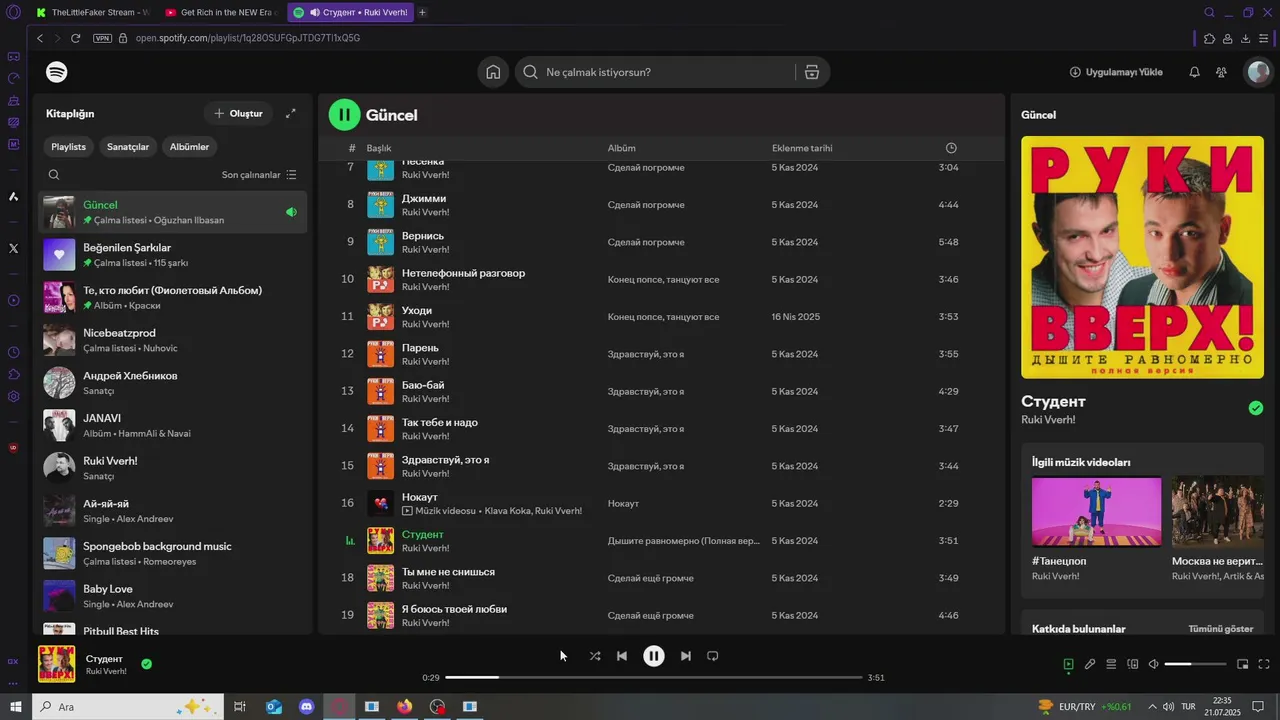Open the Oluştur create menu

(238, 113)
